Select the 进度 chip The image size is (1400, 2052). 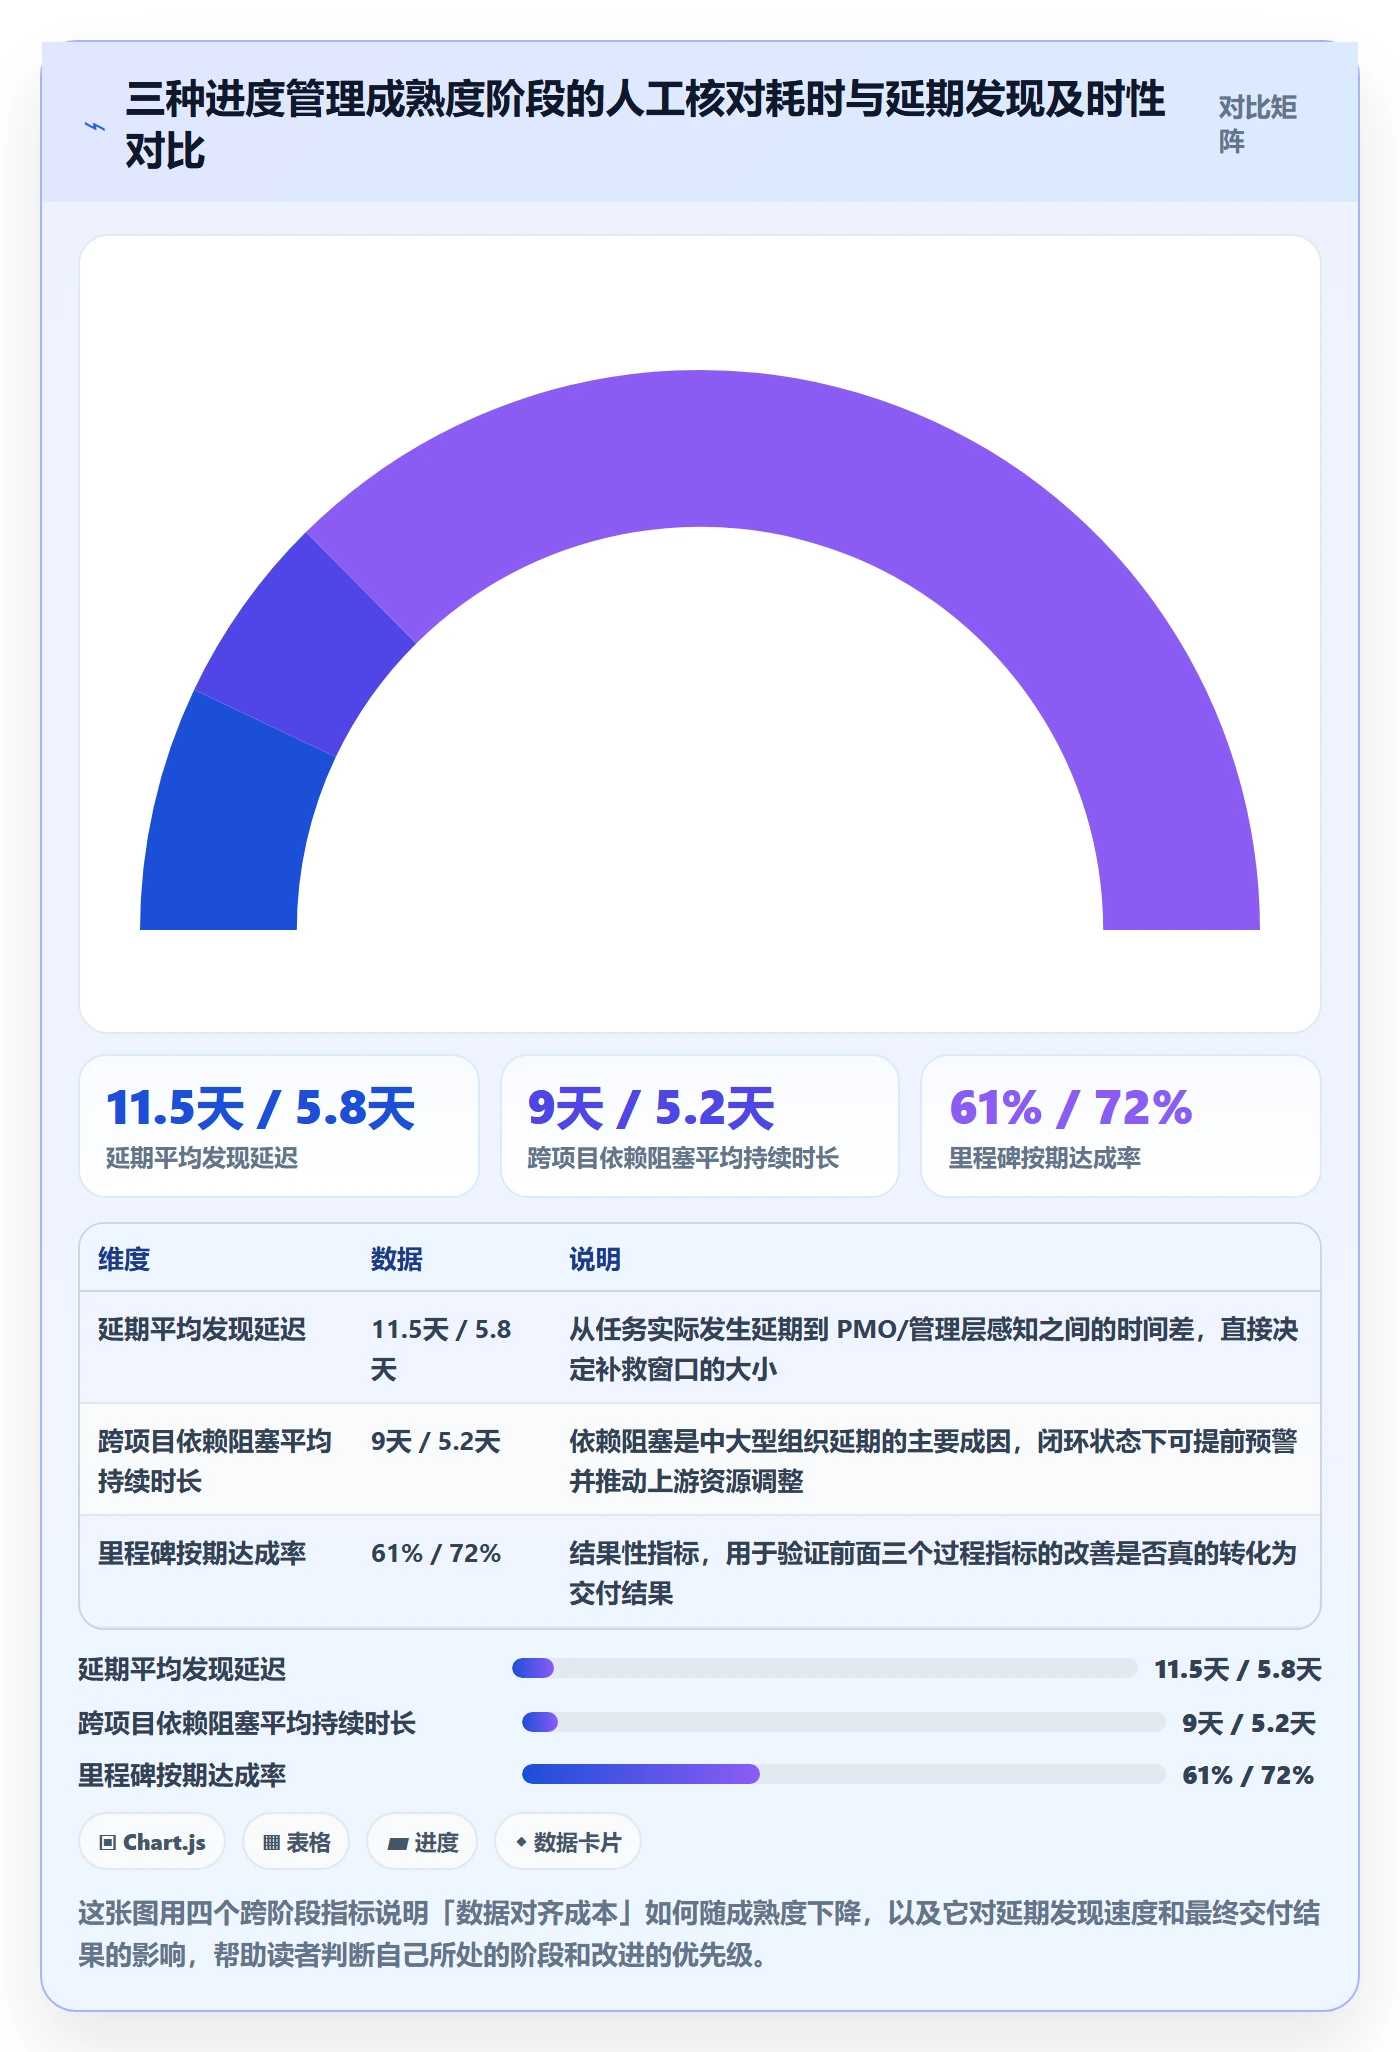pos(422,1842)
